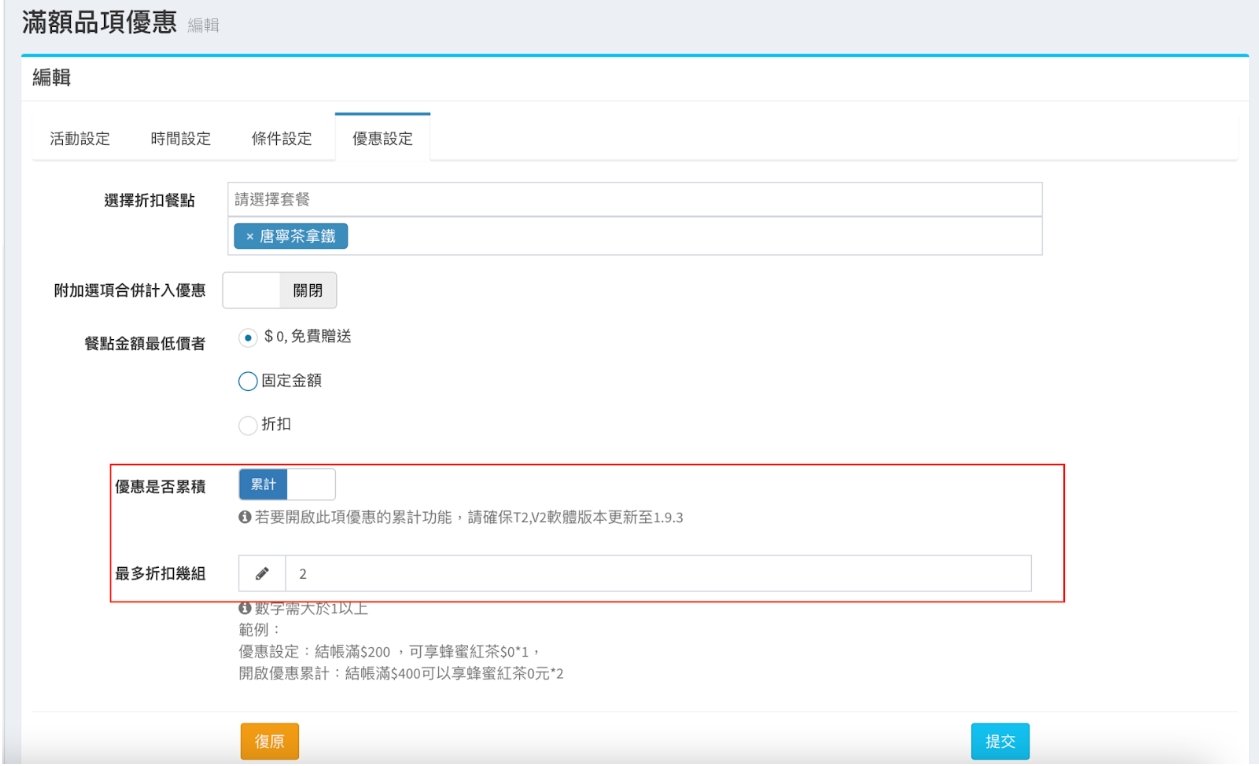Viewport: 1259px width, 766px height.
Task: Select the $0, 免費贈送 radio option
Action: 247,337
